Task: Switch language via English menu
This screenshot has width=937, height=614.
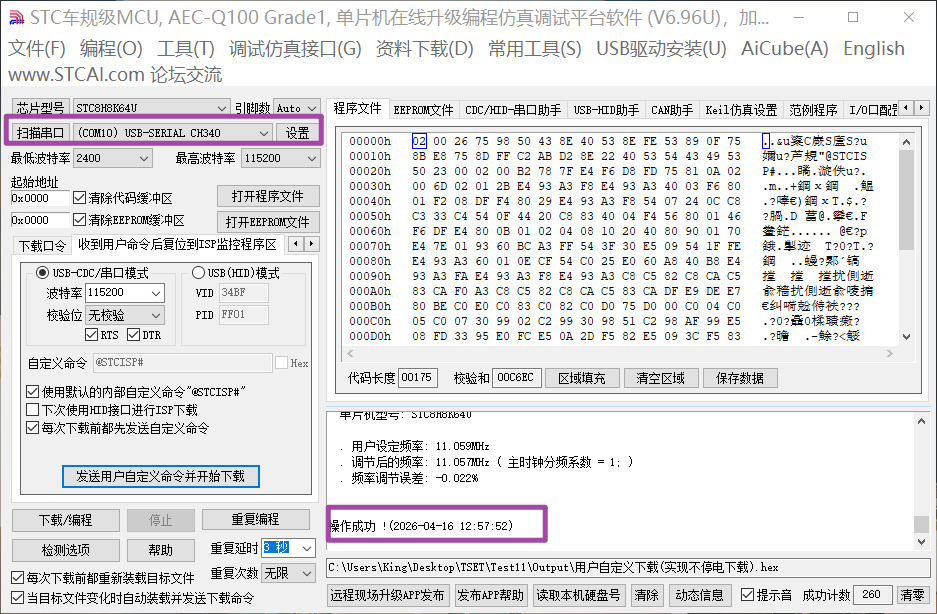Action: coord(874,48)
